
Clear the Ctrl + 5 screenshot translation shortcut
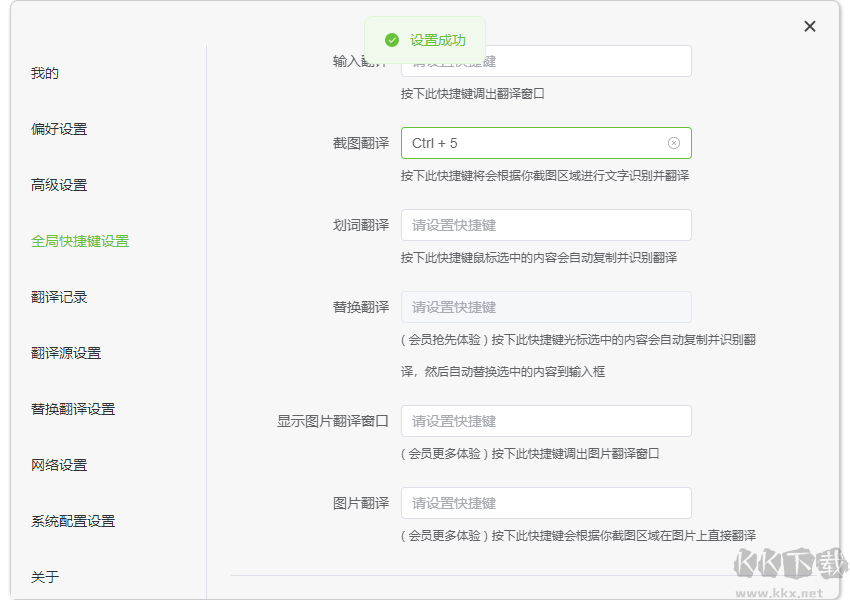(673, 142)
